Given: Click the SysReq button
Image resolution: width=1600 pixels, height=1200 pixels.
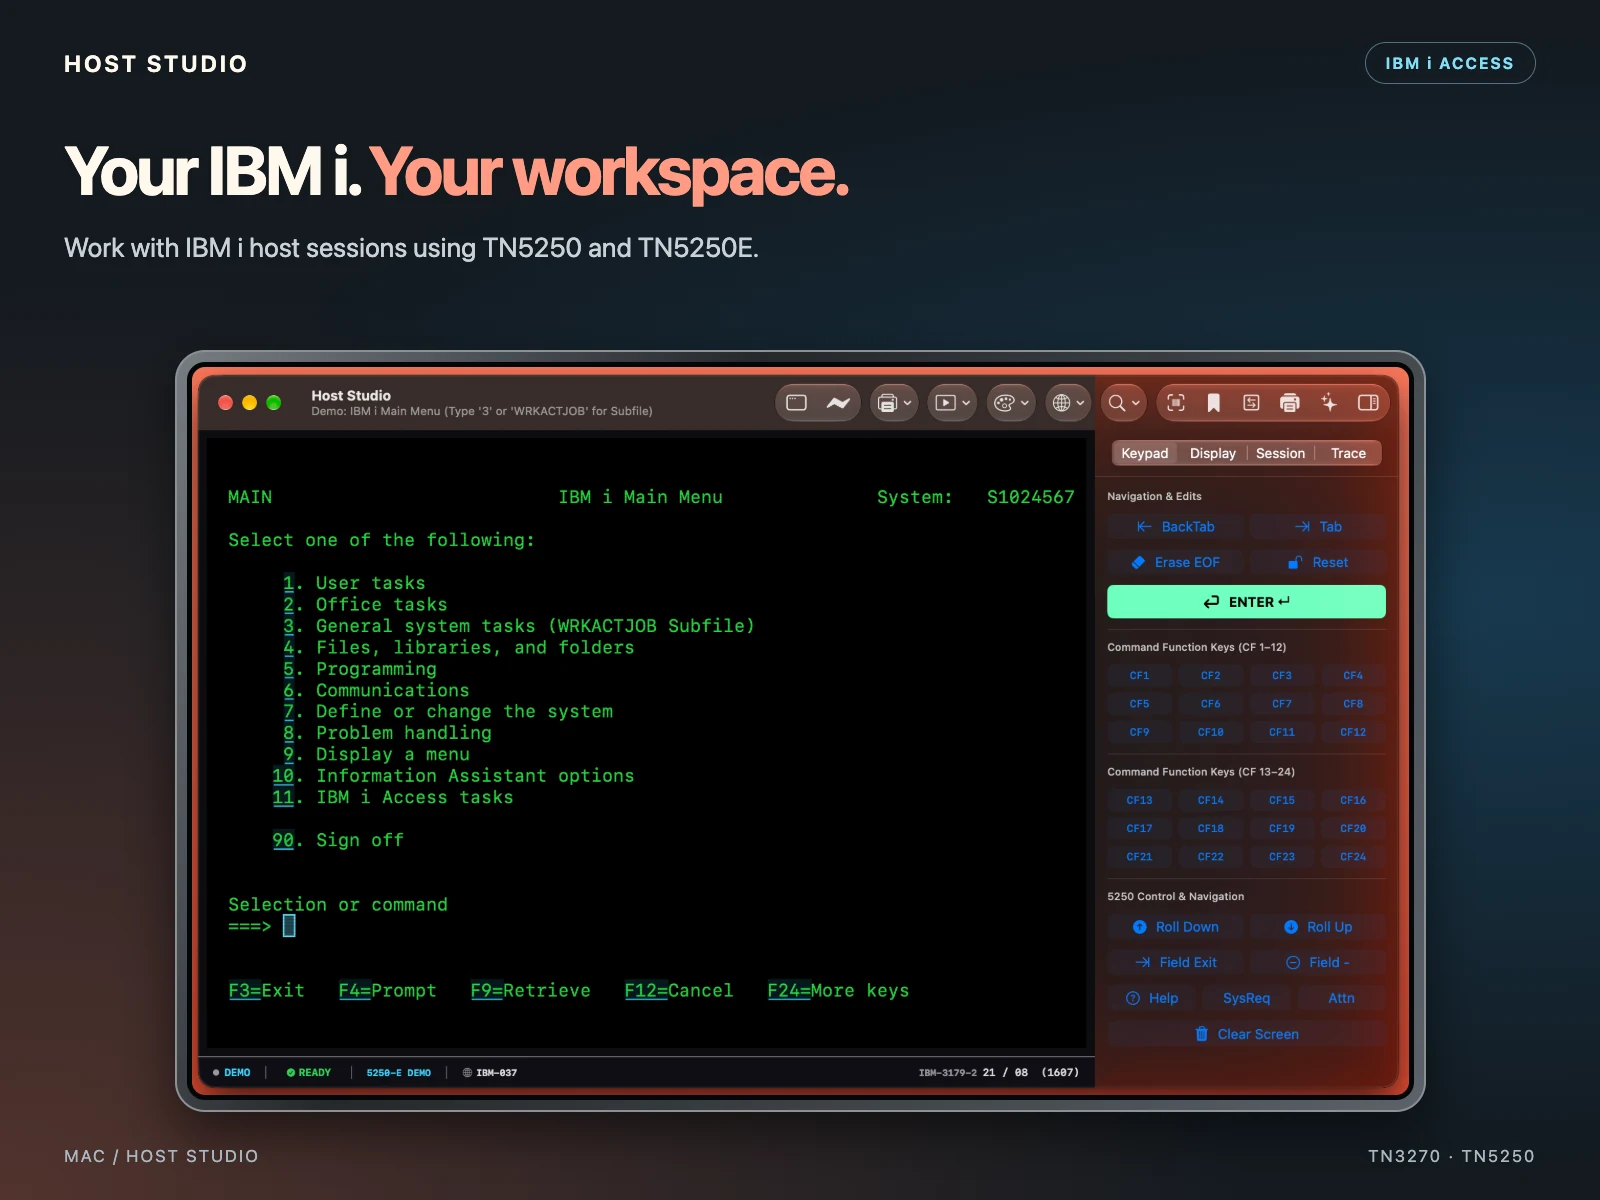Looking at the screenshot, I should (x=1246, y=998).
